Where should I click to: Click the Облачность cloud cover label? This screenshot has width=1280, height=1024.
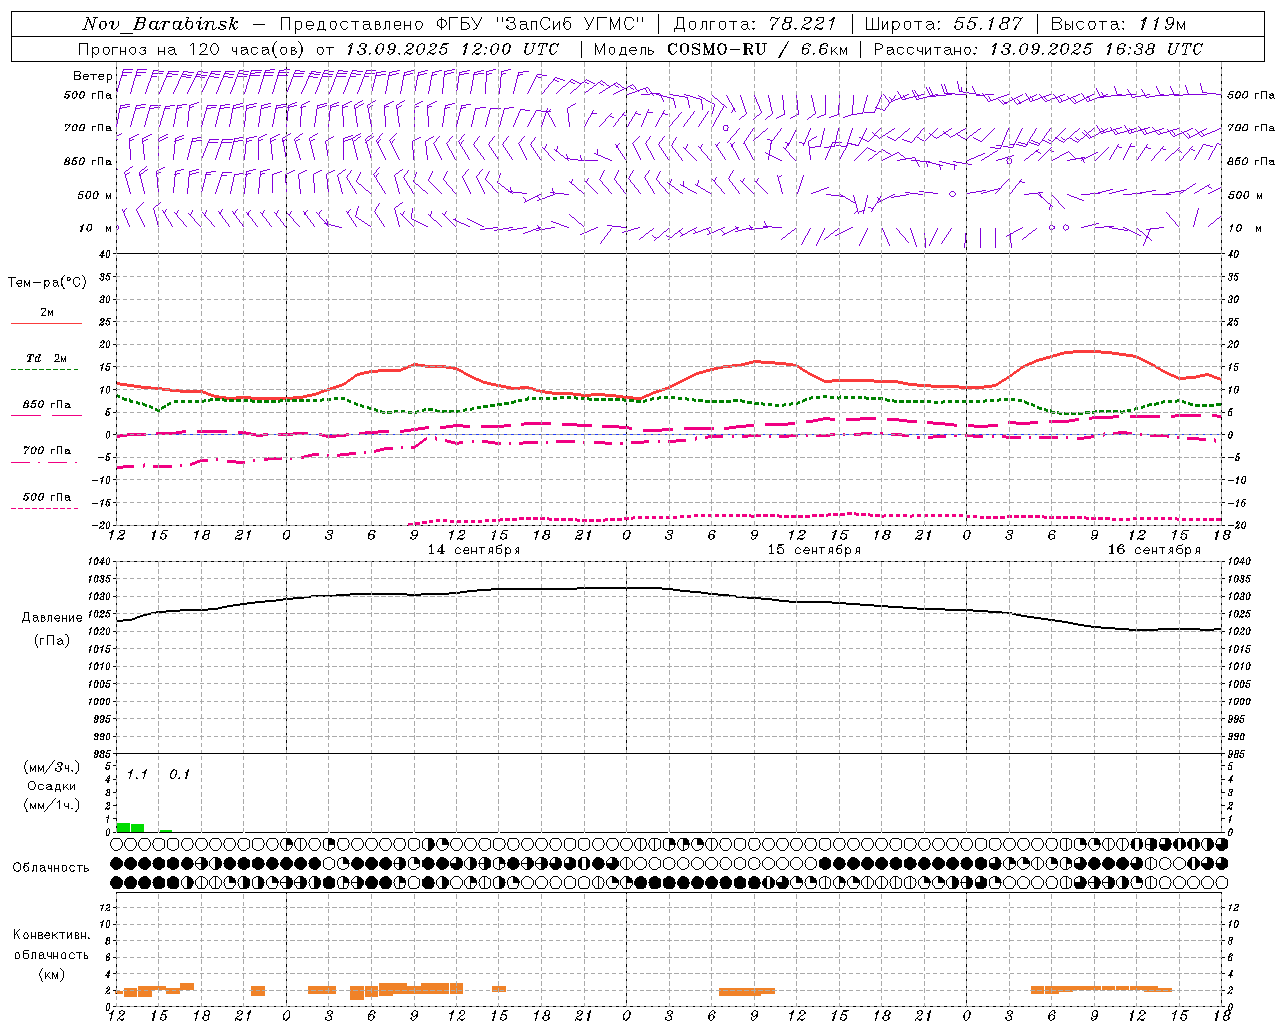[51, 868]
